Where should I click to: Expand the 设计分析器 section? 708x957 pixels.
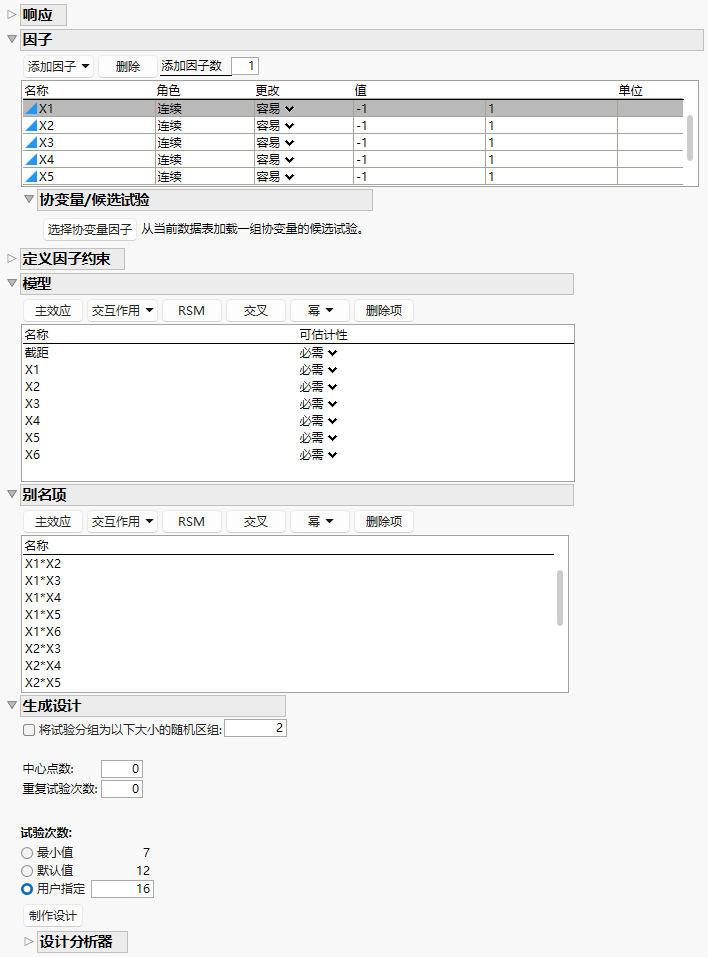point(28,941)
